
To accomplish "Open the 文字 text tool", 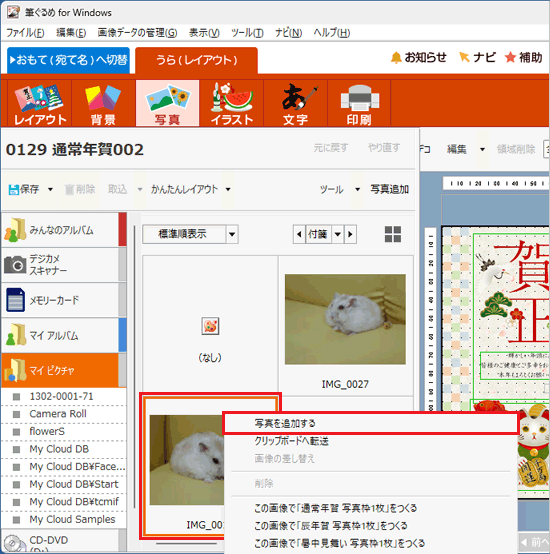I will point(295,103).
